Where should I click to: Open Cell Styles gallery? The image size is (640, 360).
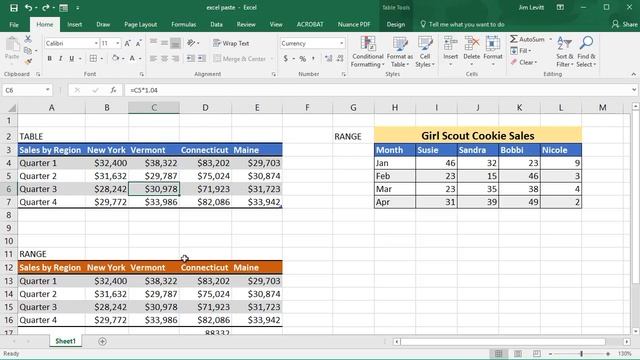click(425, 52)
